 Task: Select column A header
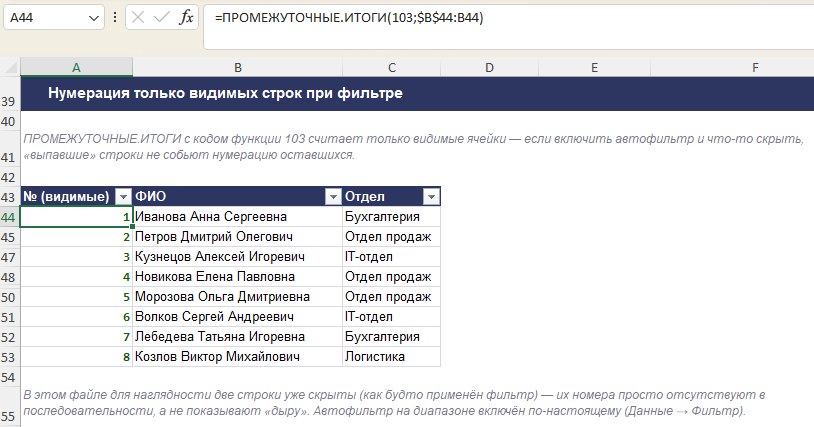76,67
